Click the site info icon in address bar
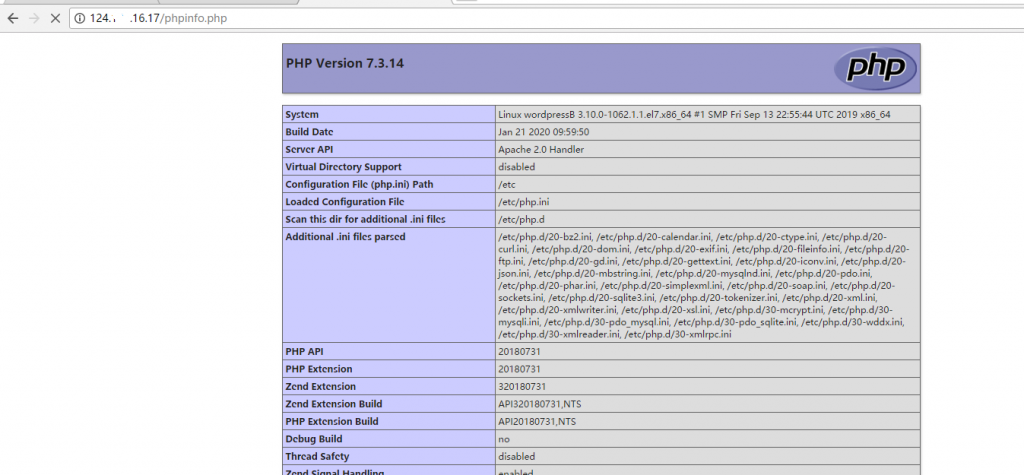Viewport: 1024px width, 475px height. point(80,18)
